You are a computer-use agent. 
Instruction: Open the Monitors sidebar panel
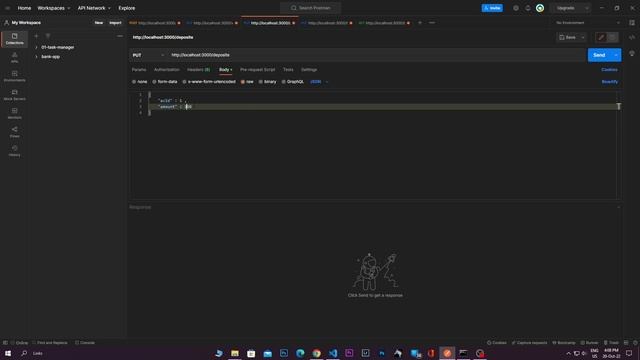pyautogui.click(x=14, y=113)
